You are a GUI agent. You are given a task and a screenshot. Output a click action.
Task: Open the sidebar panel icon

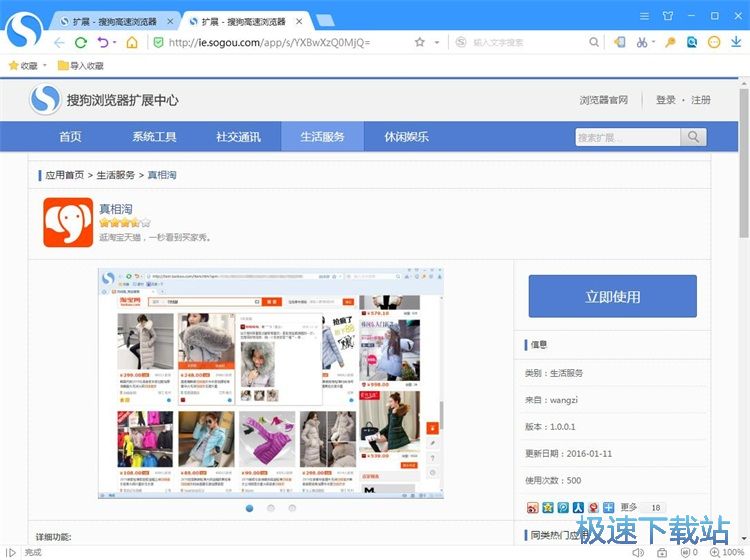(619, 42)
